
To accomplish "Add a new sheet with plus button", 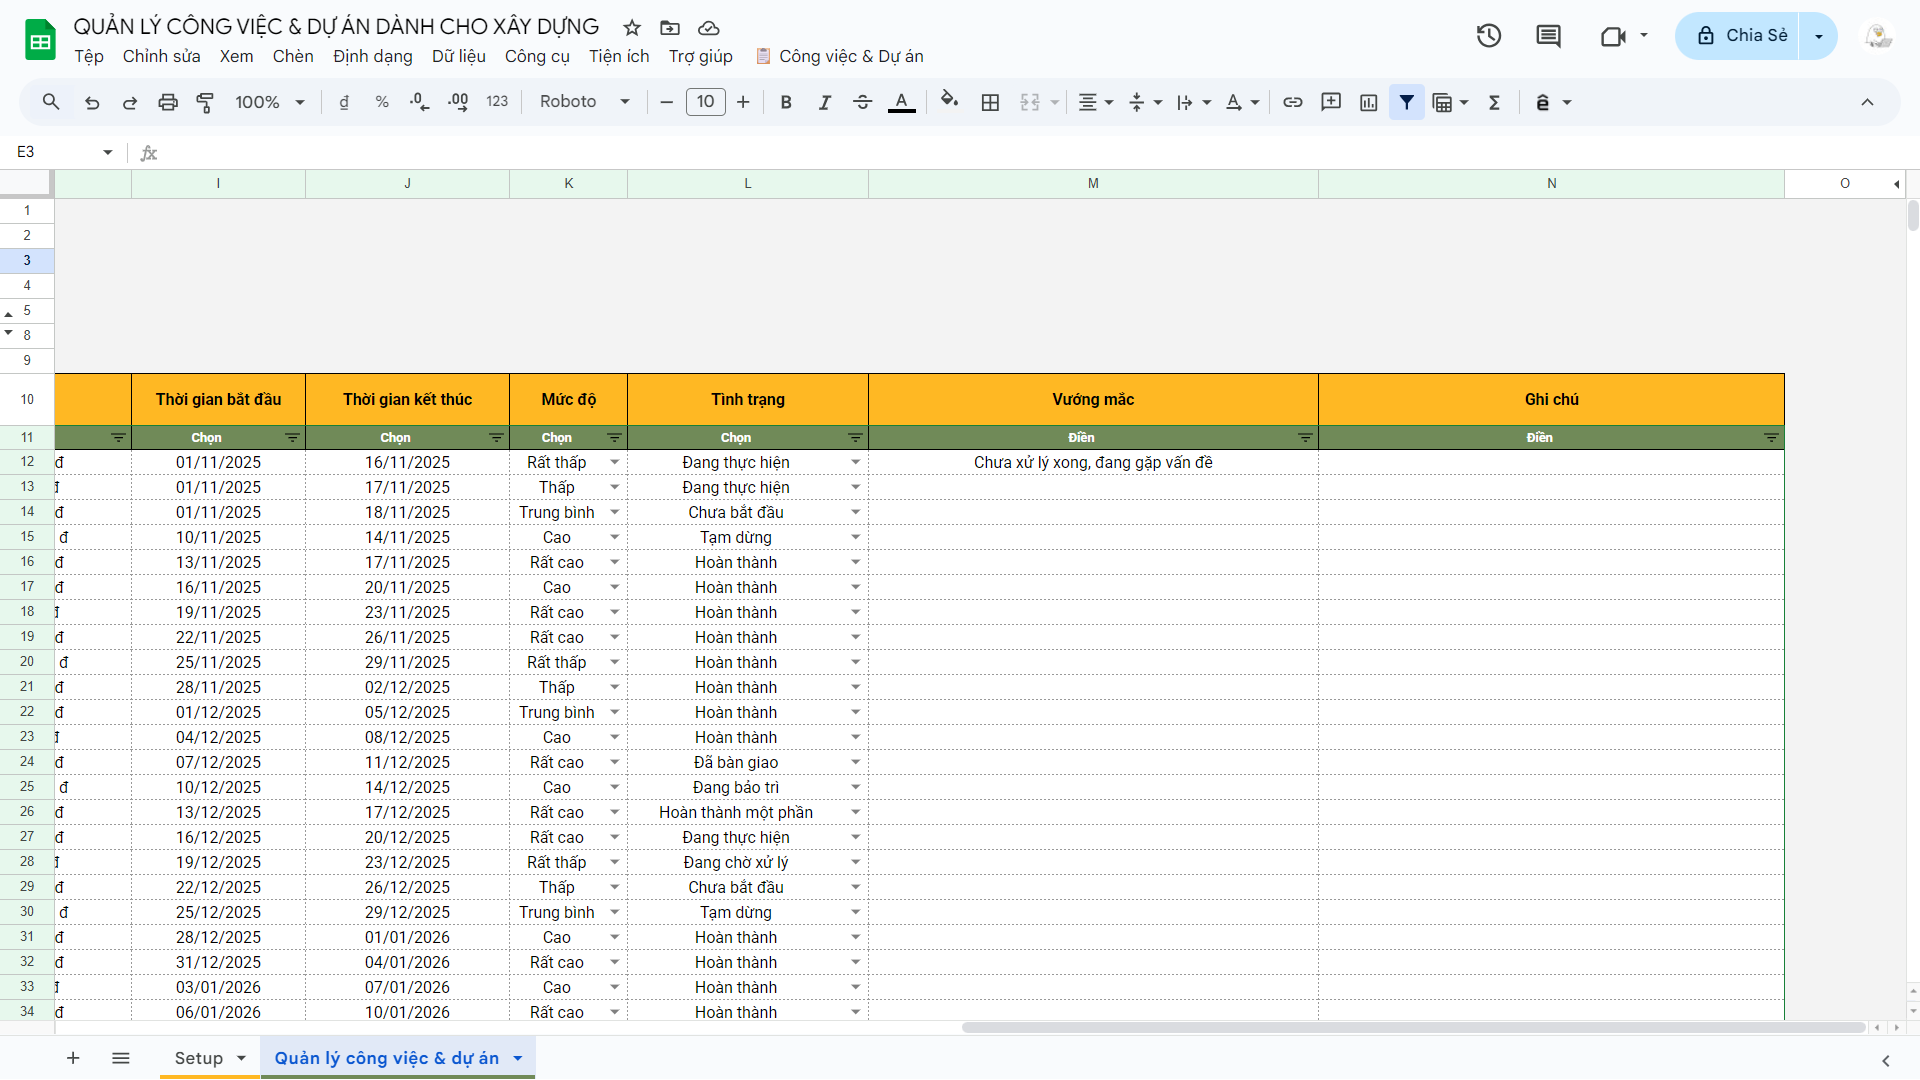I will 73,1058.
